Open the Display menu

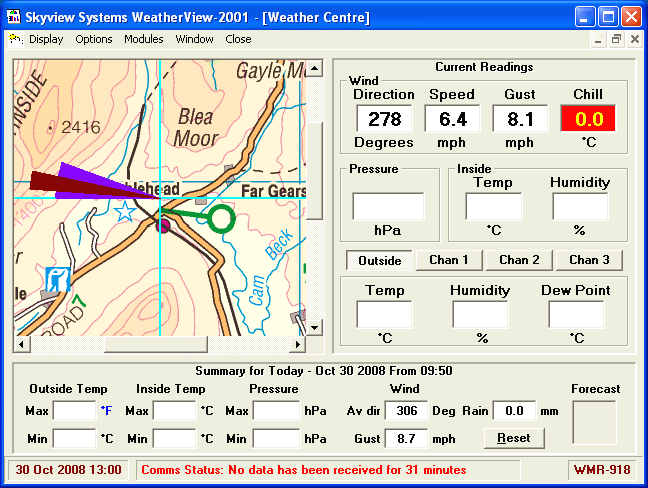coord(46,39)
